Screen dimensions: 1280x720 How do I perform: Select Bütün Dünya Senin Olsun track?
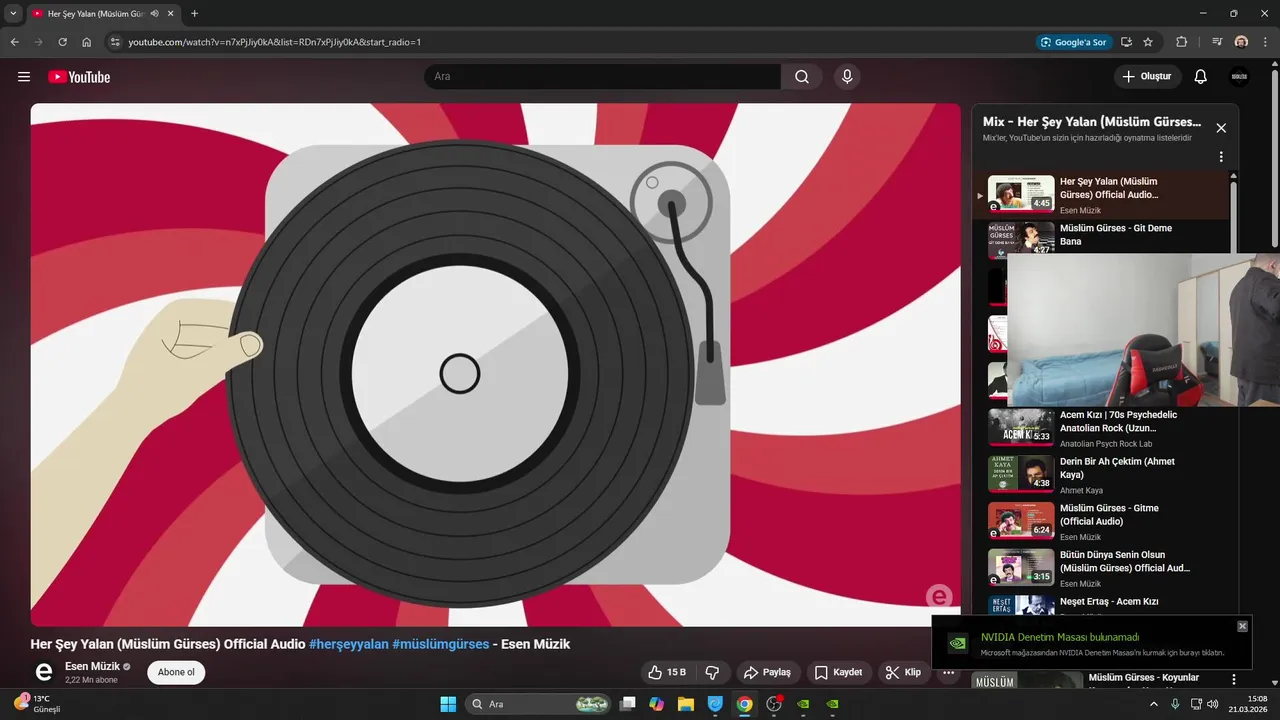tap(1125, 561)
